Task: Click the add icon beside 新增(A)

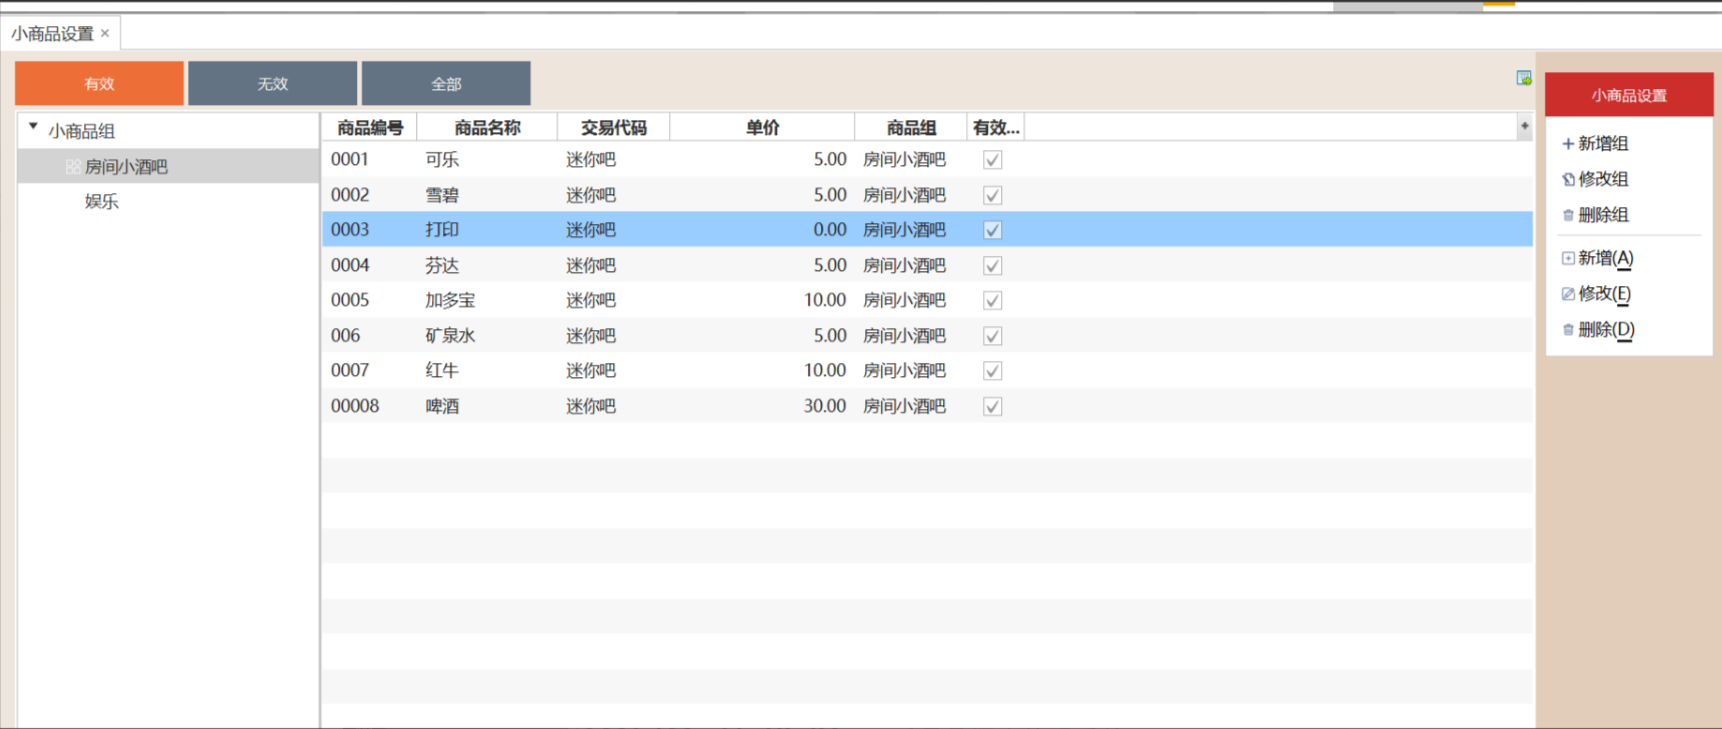Action: (1567, 258)
